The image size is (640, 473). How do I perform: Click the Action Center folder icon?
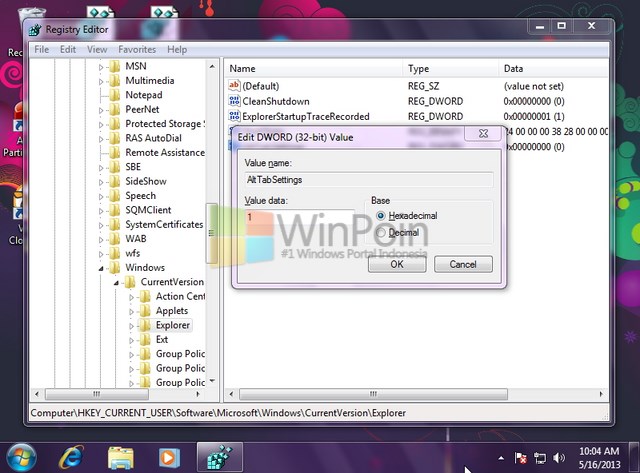coord(145,296)
